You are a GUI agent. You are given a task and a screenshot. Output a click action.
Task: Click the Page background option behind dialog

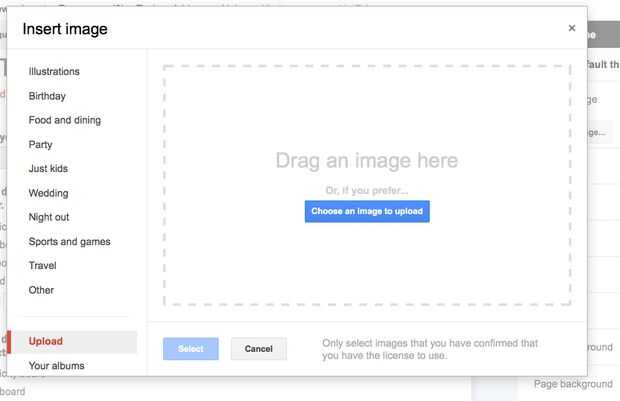[x=573, y=384]
